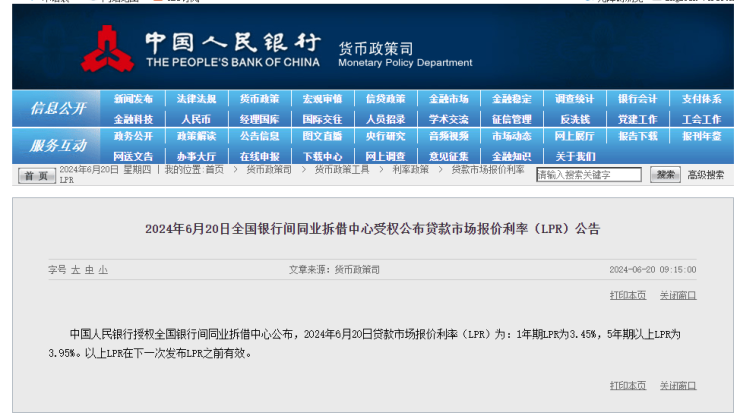
Task: Click the People's Bank of China red logo
Action: (x=107, y=50)
